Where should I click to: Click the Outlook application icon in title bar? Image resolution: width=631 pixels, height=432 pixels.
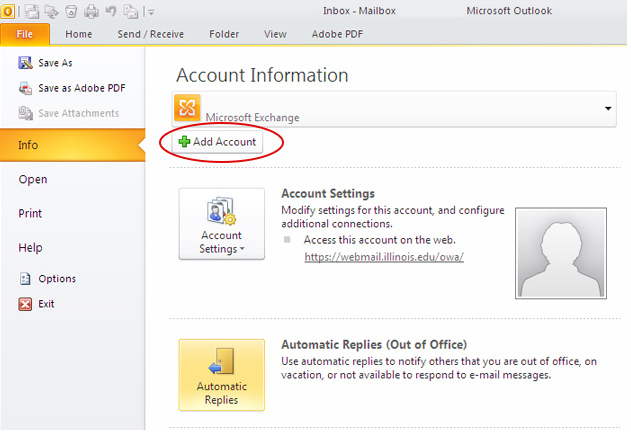[8, 11]
